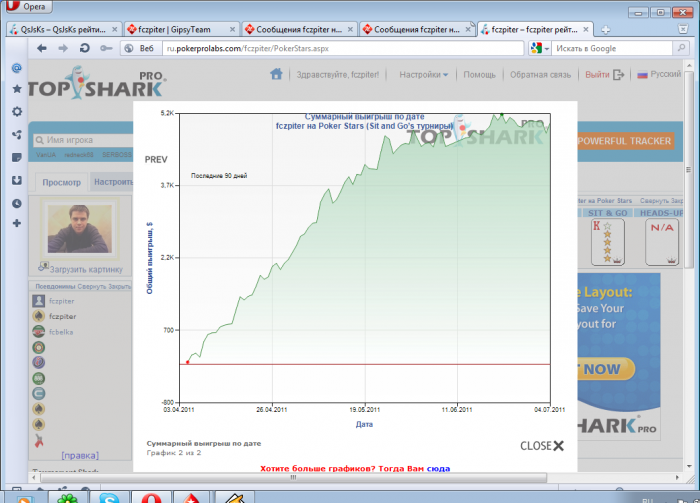Viewport: 700px width, 503px height.
Task: Click PREV to show previous chart
Action: tap(156, 159)
